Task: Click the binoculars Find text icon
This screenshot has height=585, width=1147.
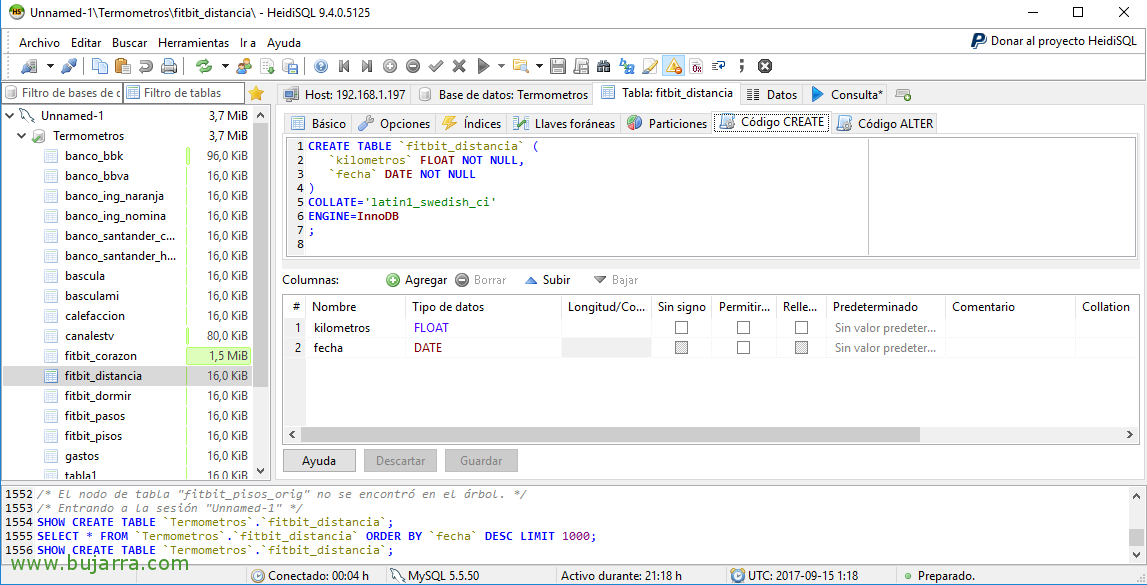Action: click(x=603, y=67)
